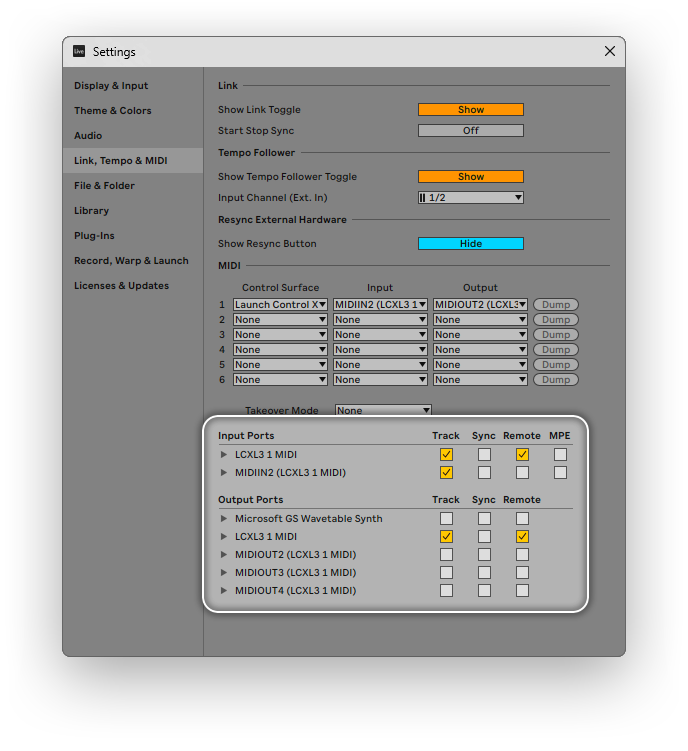Enable Sync for LCXL3 1 MIDI input
Viewport: 688px width, 751px height.
tap(484, 455)
